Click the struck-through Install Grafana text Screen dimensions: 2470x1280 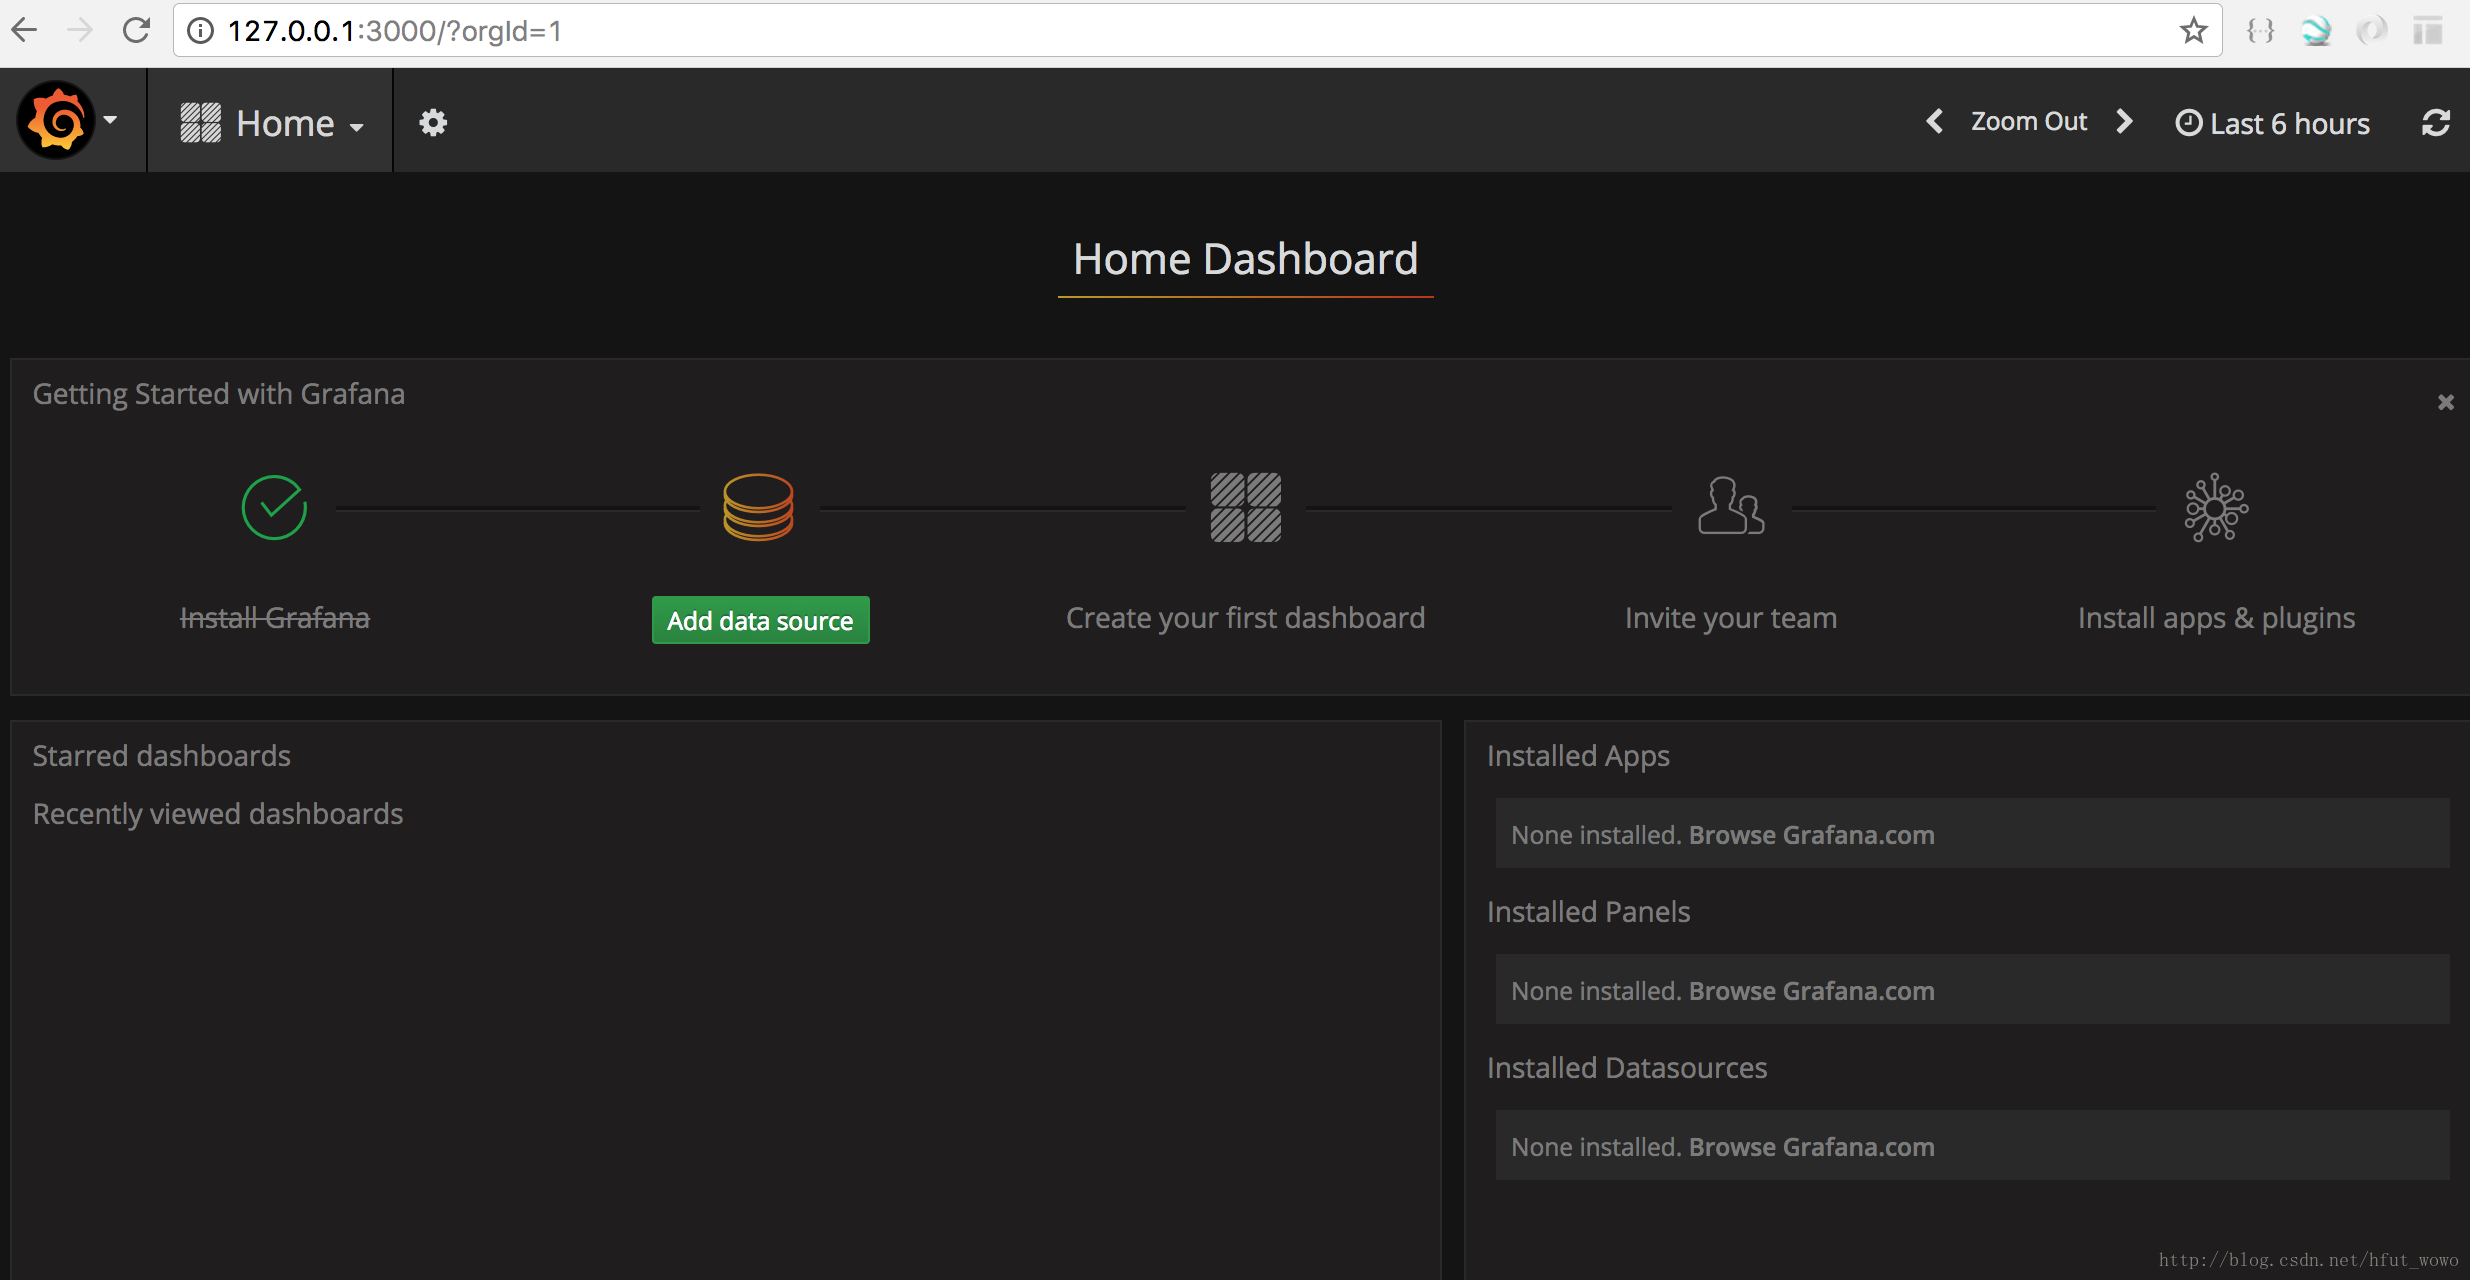click(275, 618)
